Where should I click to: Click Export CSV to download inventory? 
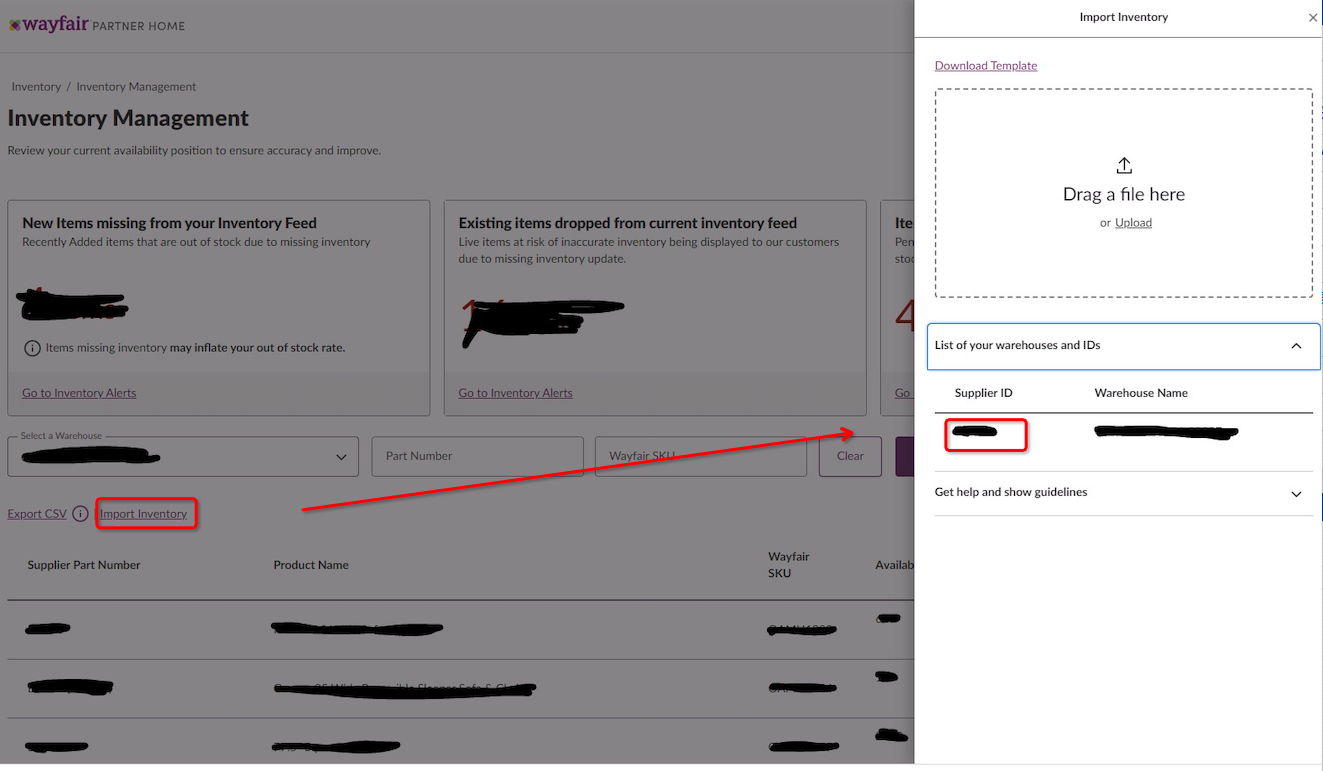pyautogui.click(x=37, y=513)
